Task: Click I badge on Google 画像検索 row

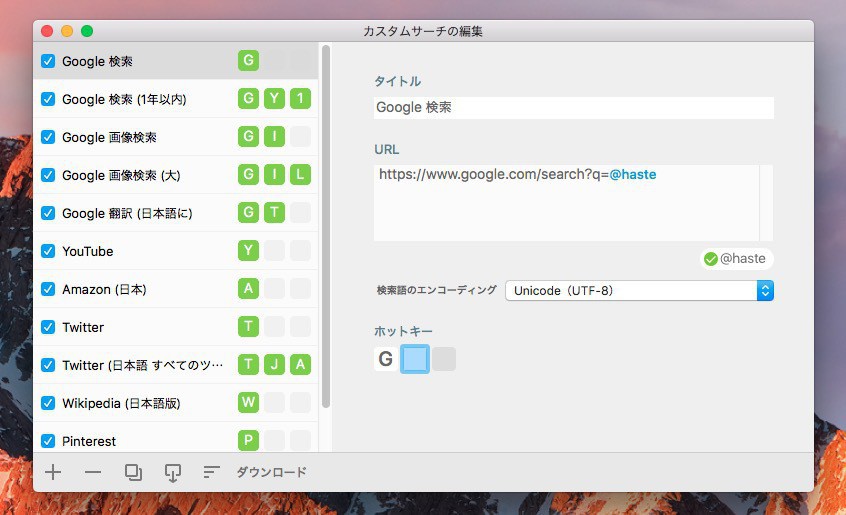Action: (x=274, y=136)
